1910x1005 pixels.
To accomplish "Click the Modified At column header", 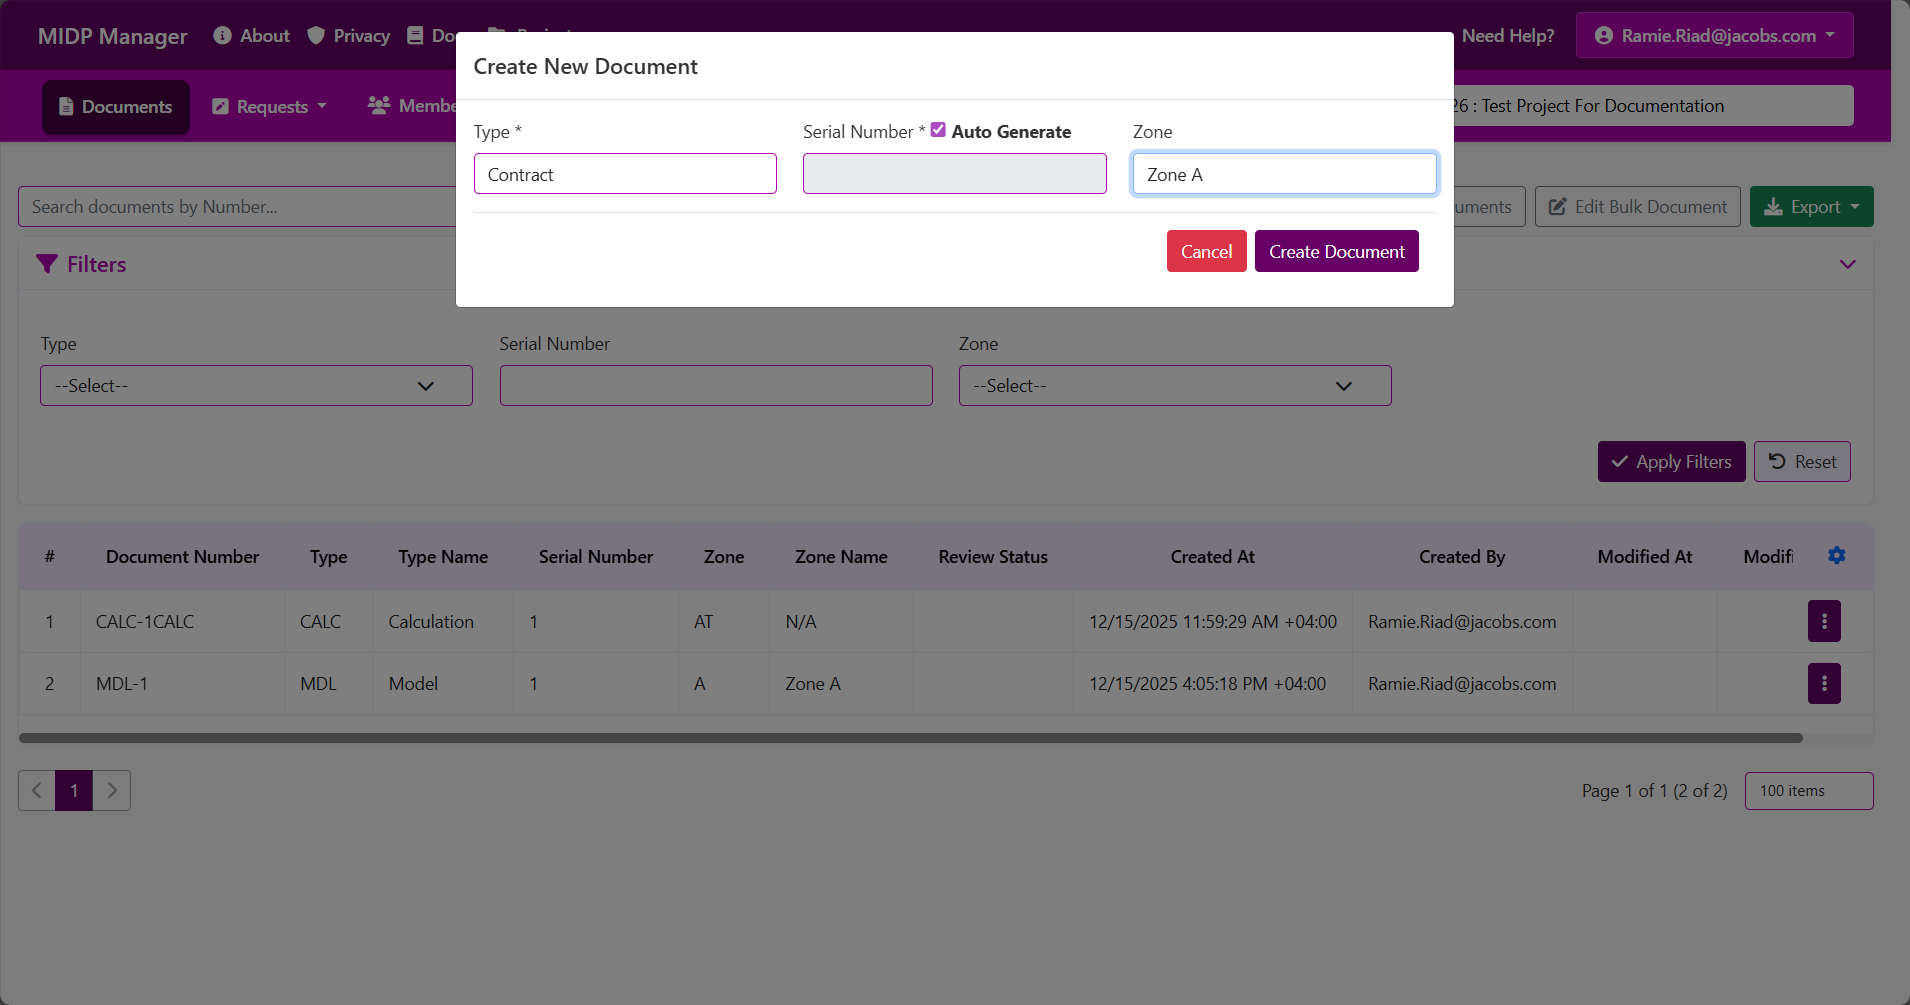I will tap(1644, 557).
